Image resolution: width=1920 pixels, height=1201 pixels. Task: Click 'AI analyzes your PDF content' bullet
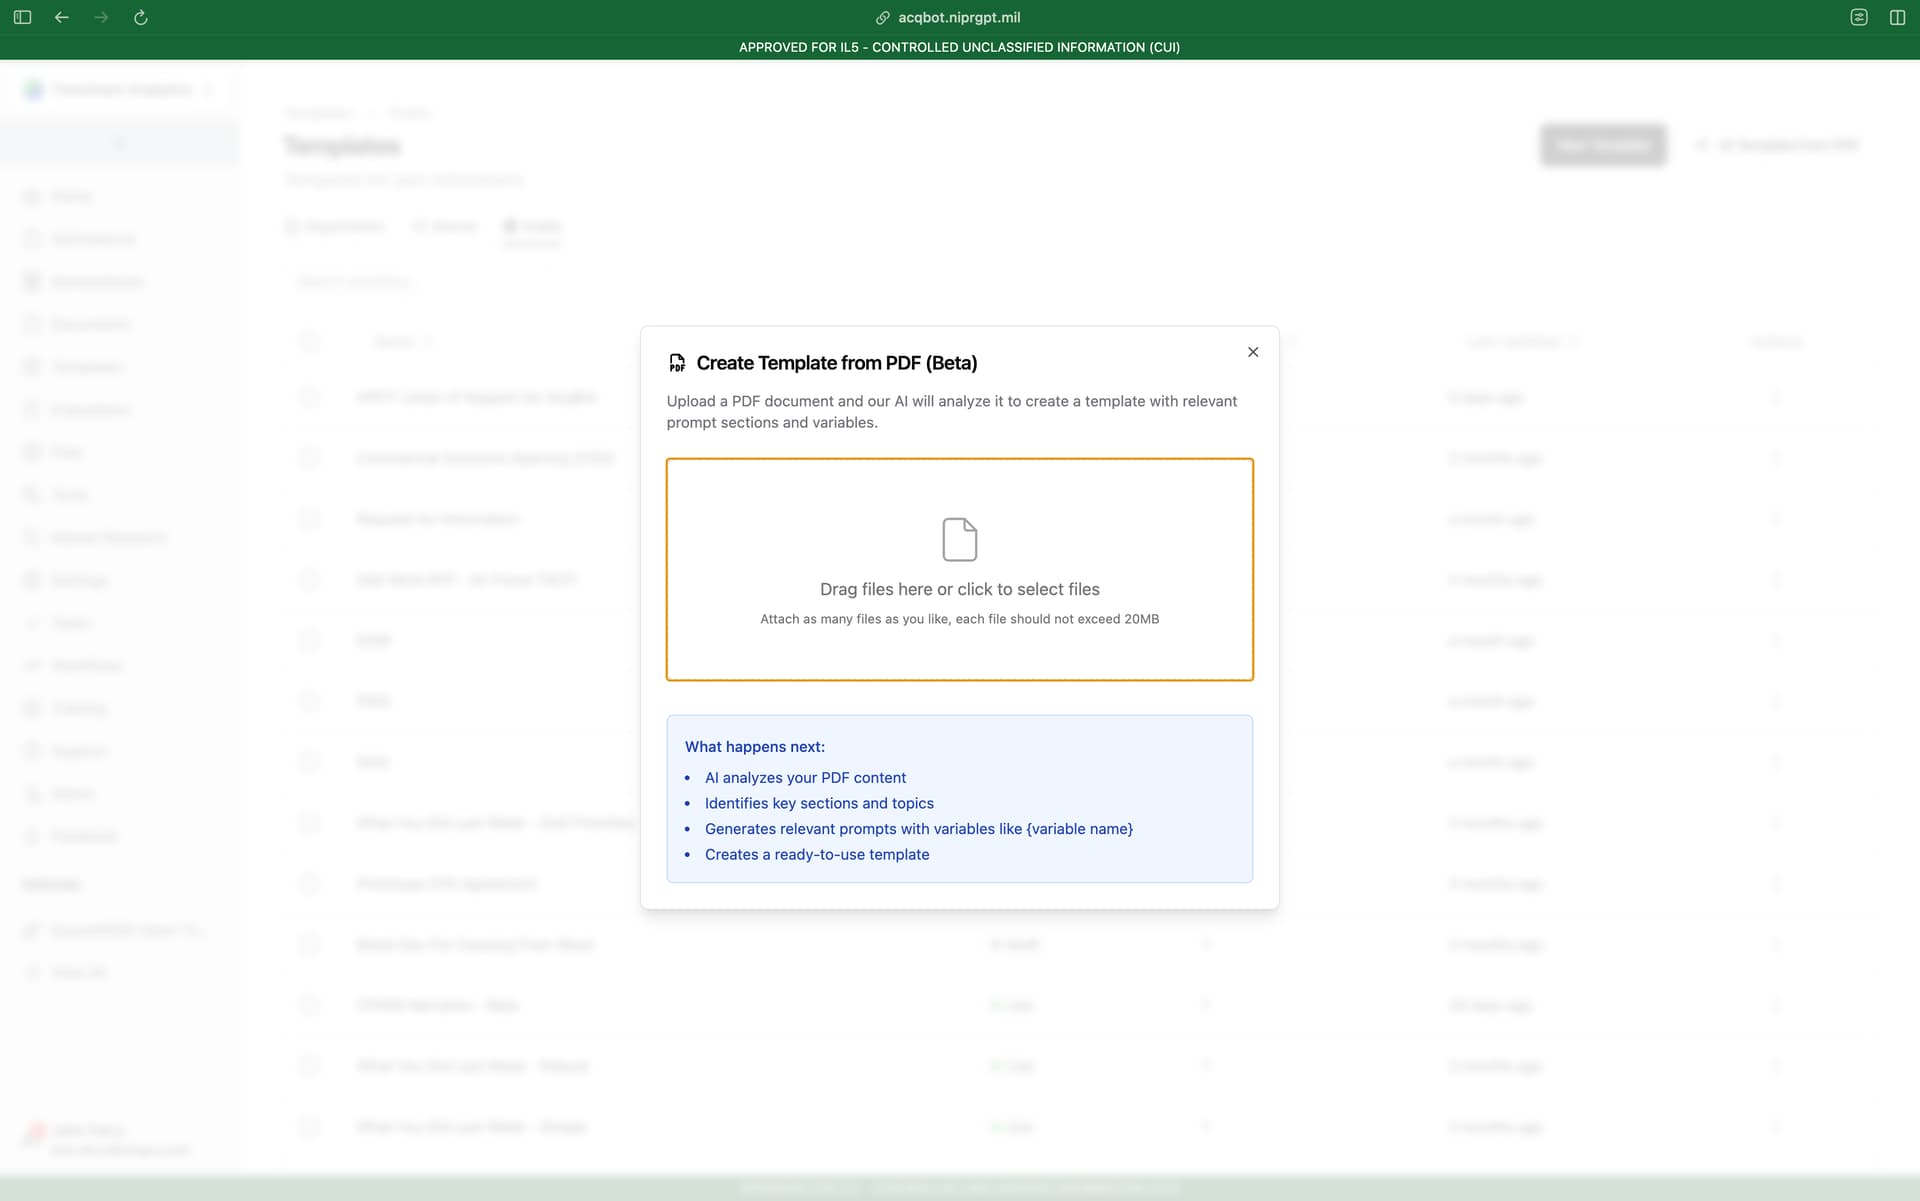805,778
